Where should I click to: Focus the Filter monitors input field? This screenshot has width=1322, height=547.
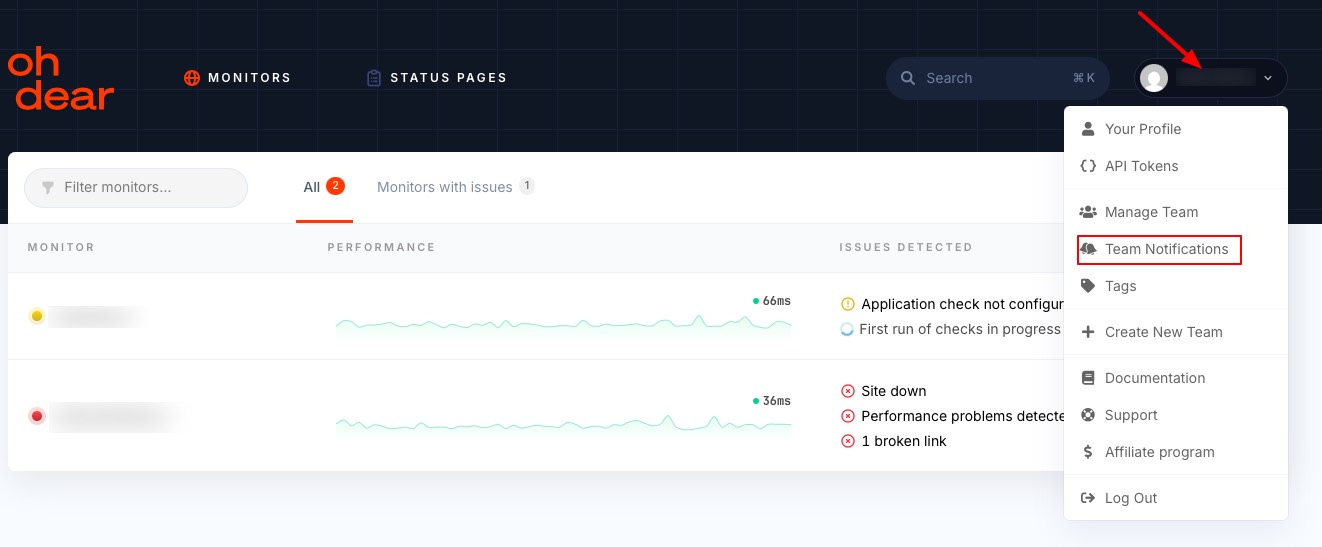click(x=145, y=188)
